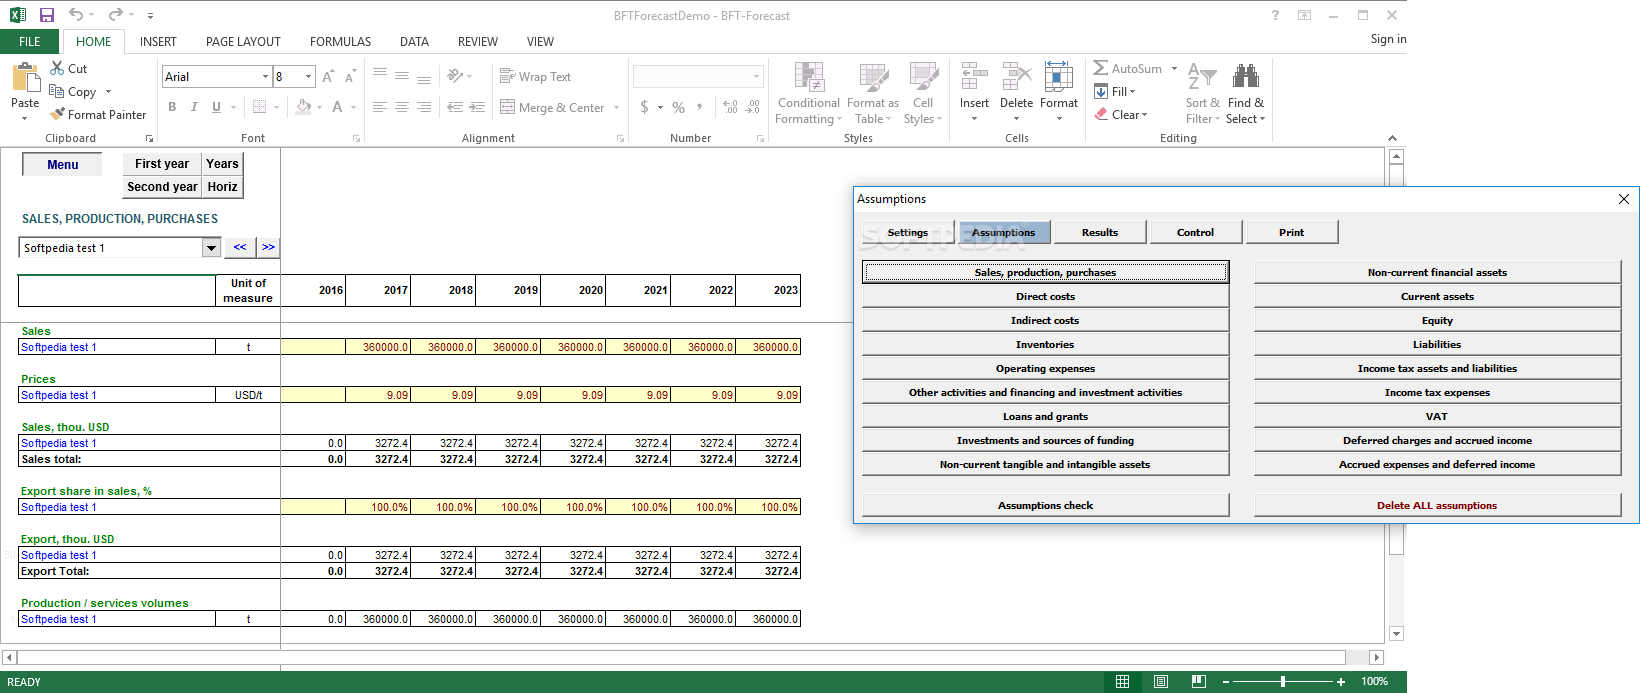Screen dimensions: 1640x693
Task: Click the Copy icon
Action: pyautogui.click(x=57, y=91)
